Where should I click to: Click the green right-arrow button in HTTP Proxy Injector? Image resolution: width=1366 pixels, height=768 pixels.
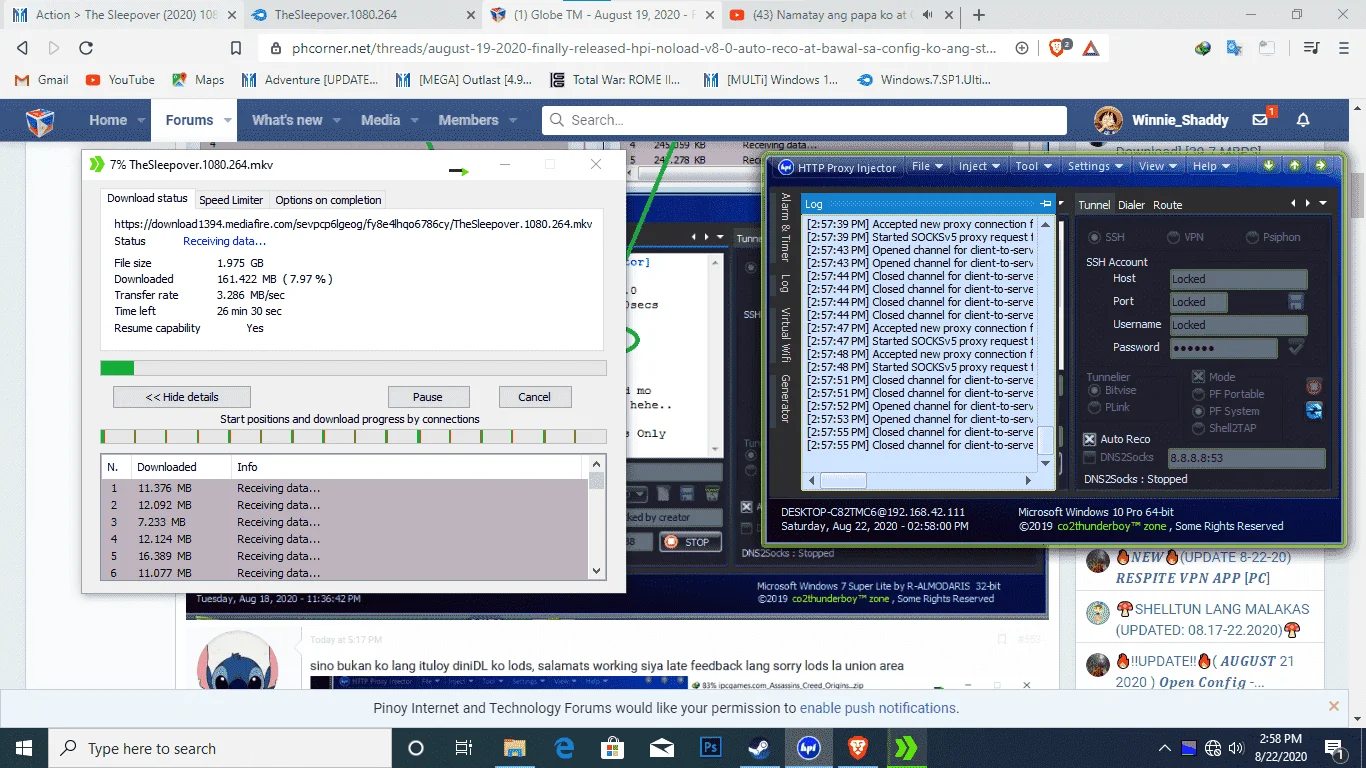[x=1320, y=166]
